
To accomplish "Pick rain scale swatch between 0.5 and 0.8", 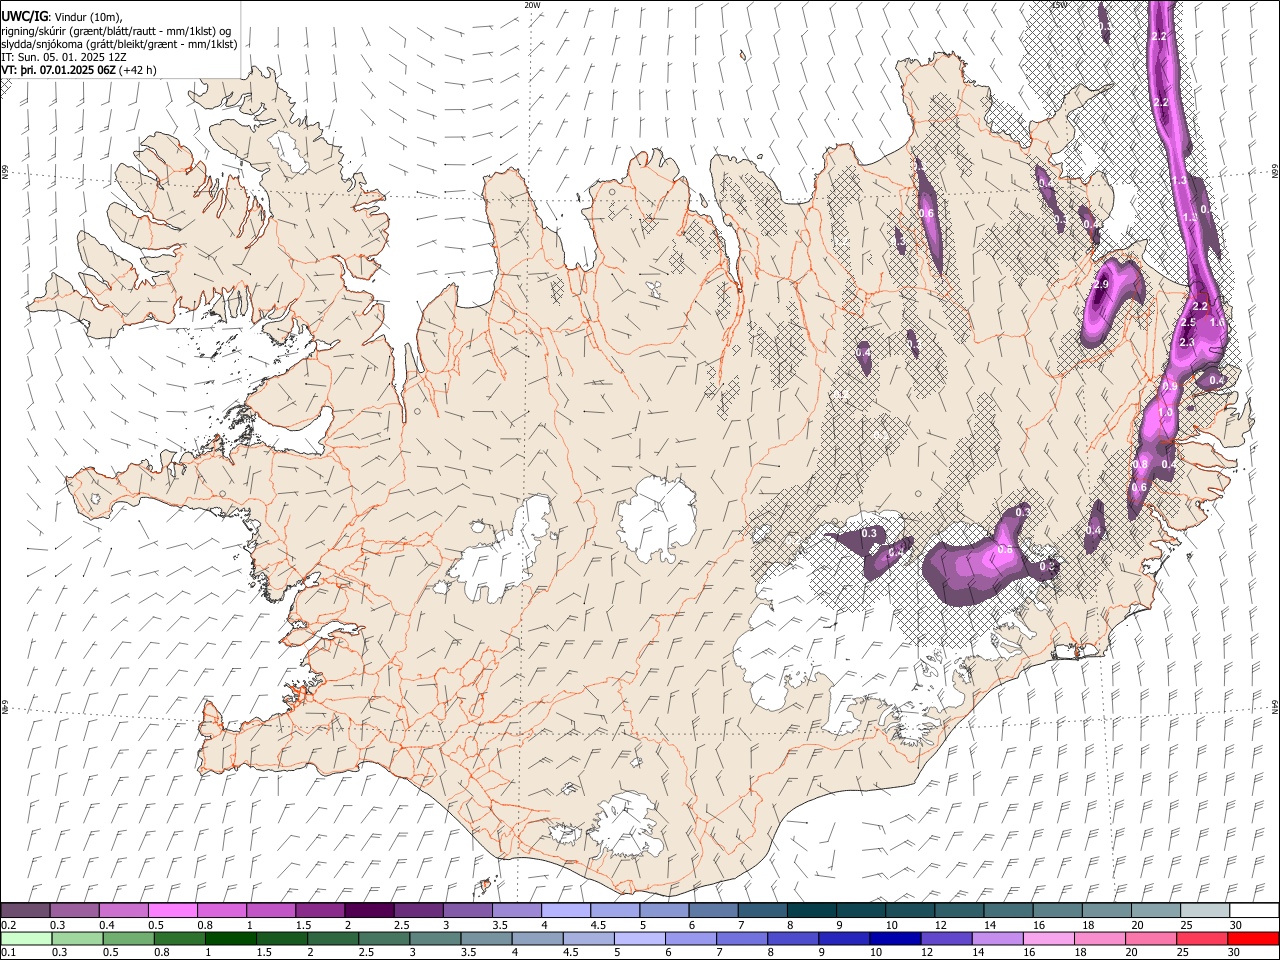I will tap(128, 939).
